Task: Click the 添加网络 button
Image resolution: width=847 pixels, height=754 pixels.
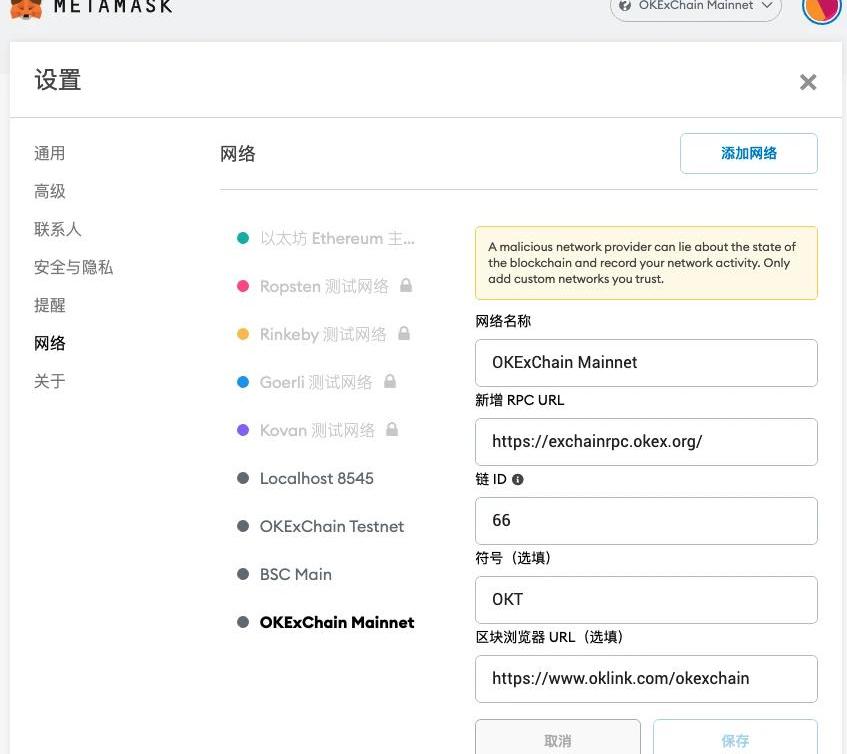Action: [x=749, y=153]
